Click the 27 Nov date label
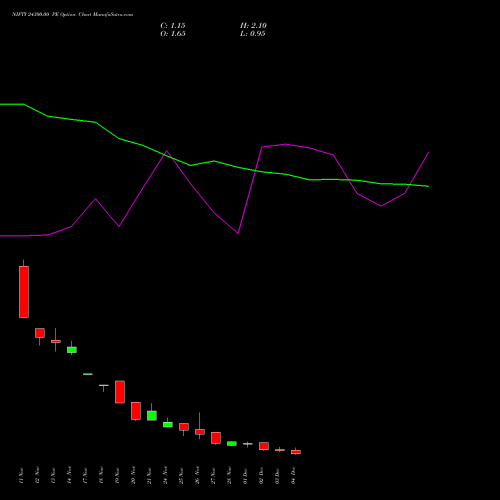 coord(213,475)
